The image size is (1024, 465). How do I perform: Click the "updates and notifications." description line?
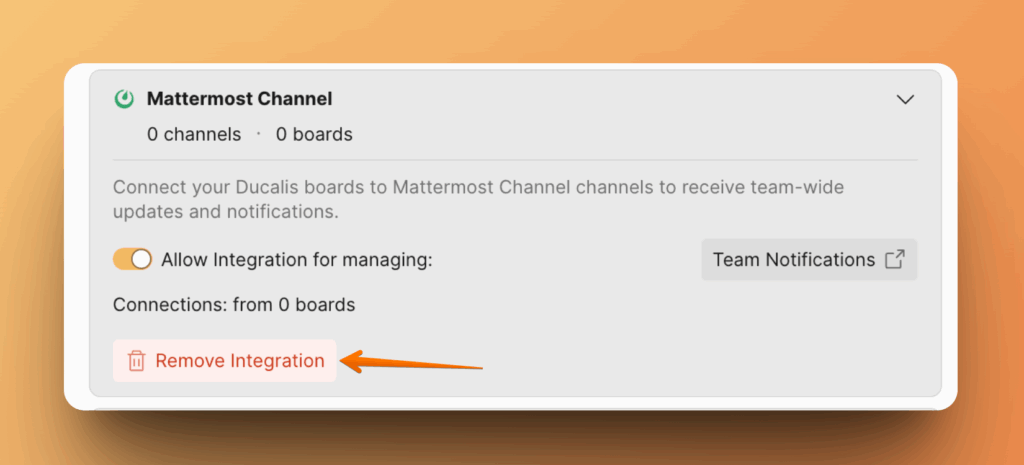pos(226,213)
